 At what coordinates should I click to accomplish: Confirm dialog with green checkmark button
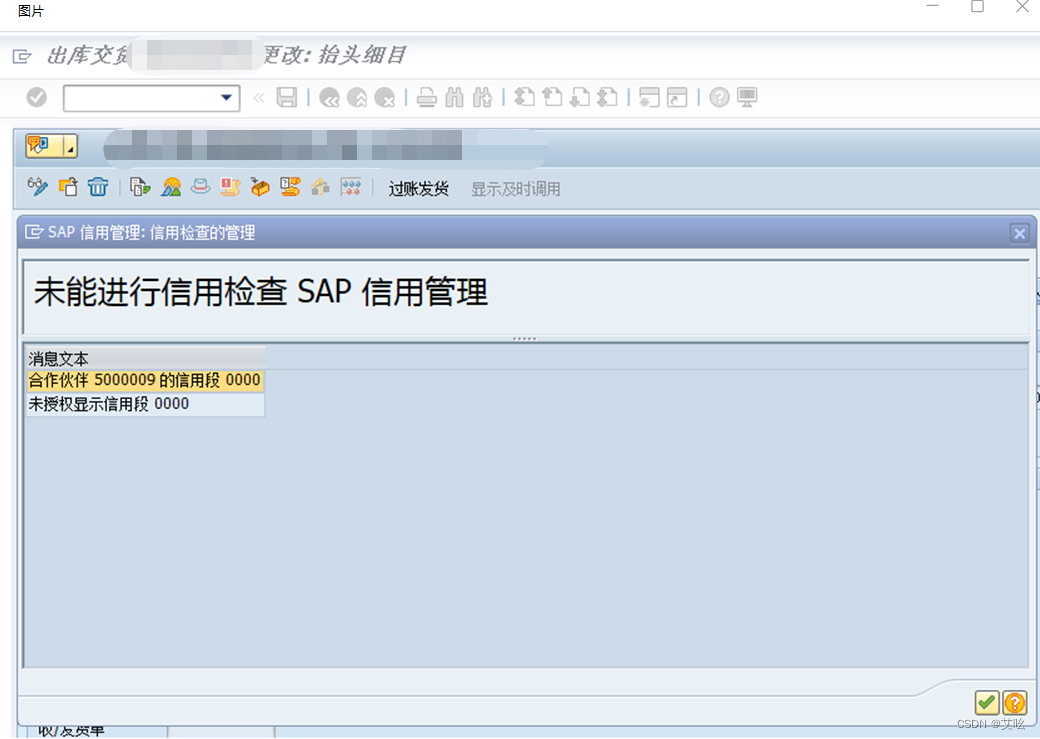tap(986, 703)
